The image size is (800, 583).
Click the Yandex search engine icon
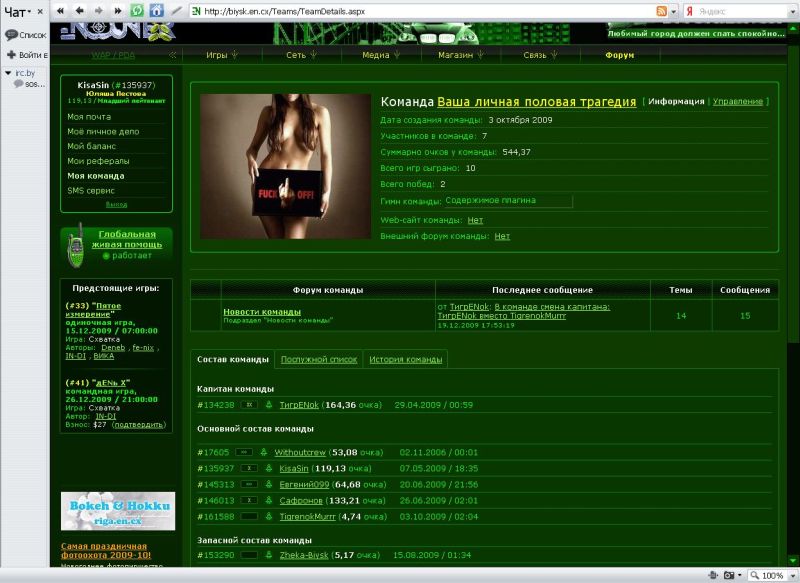click(689, 11)
